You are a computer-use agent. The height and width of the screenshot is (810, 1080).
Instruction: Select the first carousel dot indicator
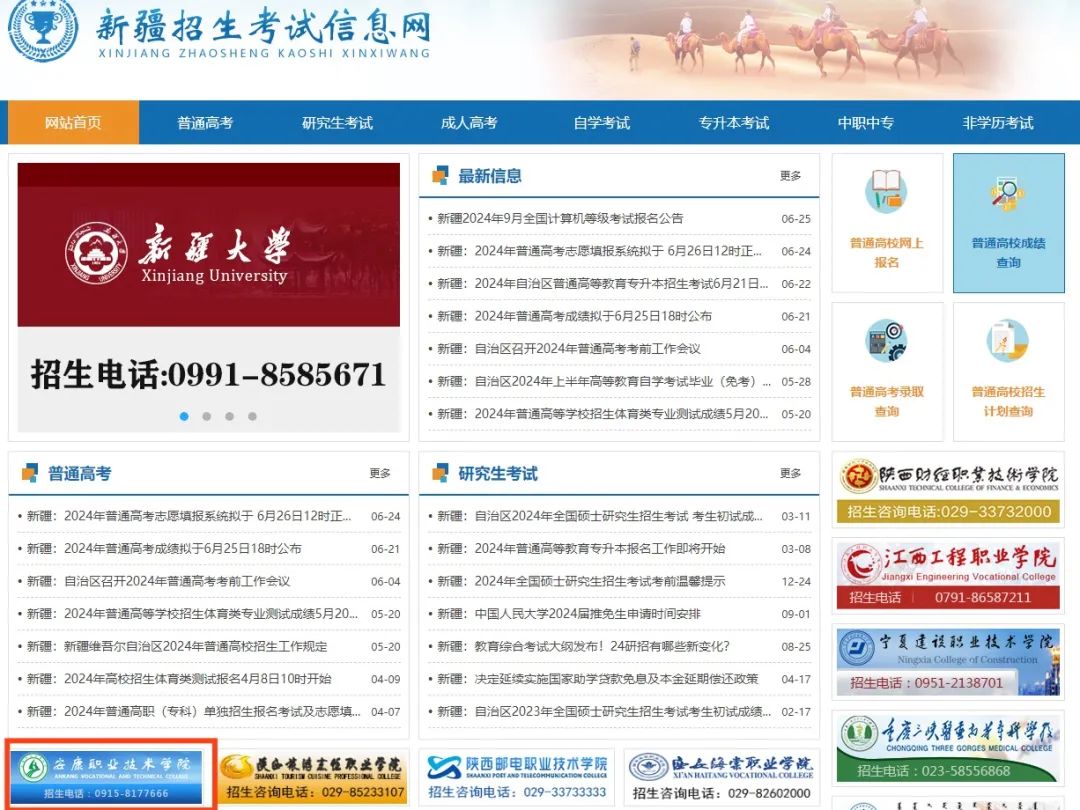184,416
